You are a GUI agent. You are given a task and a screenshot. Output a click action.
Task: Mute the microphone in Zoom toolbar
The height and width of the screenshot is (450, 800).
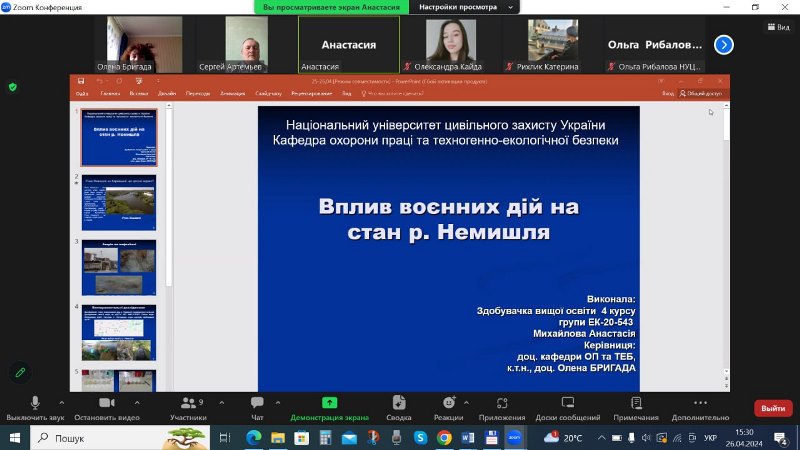[x=35, y=402]
